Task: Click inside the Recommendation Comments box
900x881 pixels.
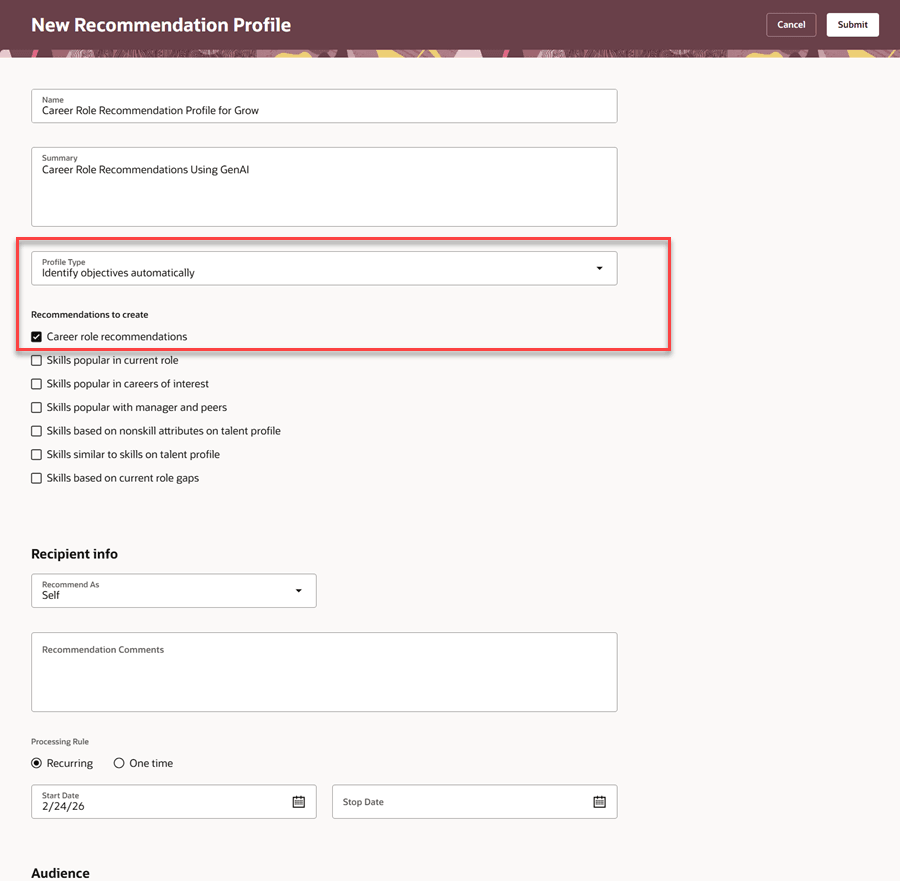Action: pyautogui.click(x=324, y=670)
